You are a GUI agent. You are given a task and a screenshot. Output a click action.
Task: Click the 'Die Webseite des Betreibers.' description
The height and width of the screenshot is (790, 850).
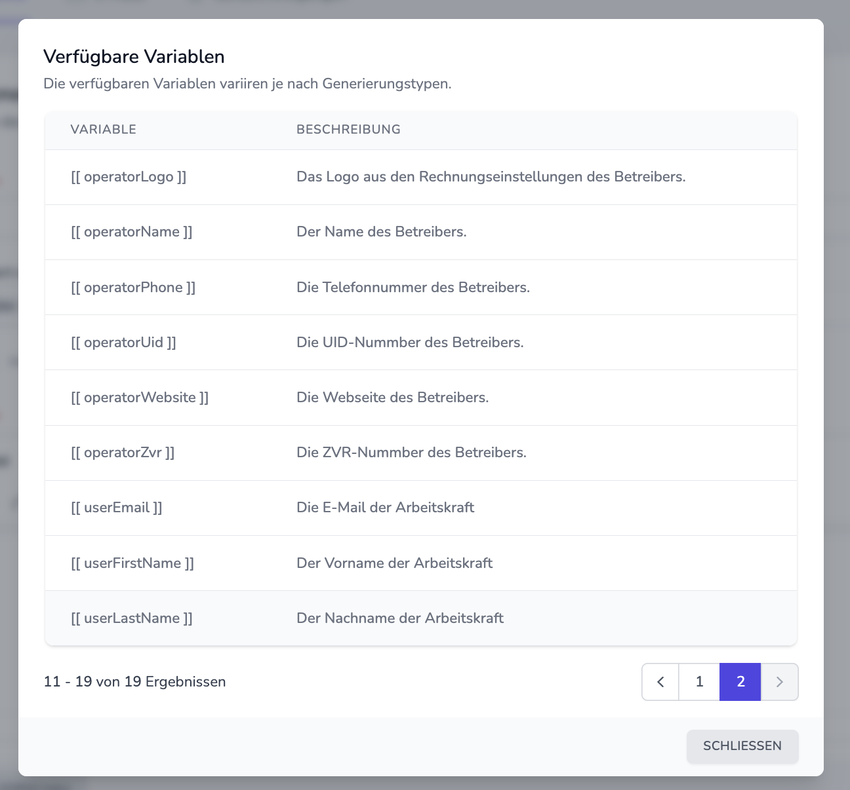[392, 397]
